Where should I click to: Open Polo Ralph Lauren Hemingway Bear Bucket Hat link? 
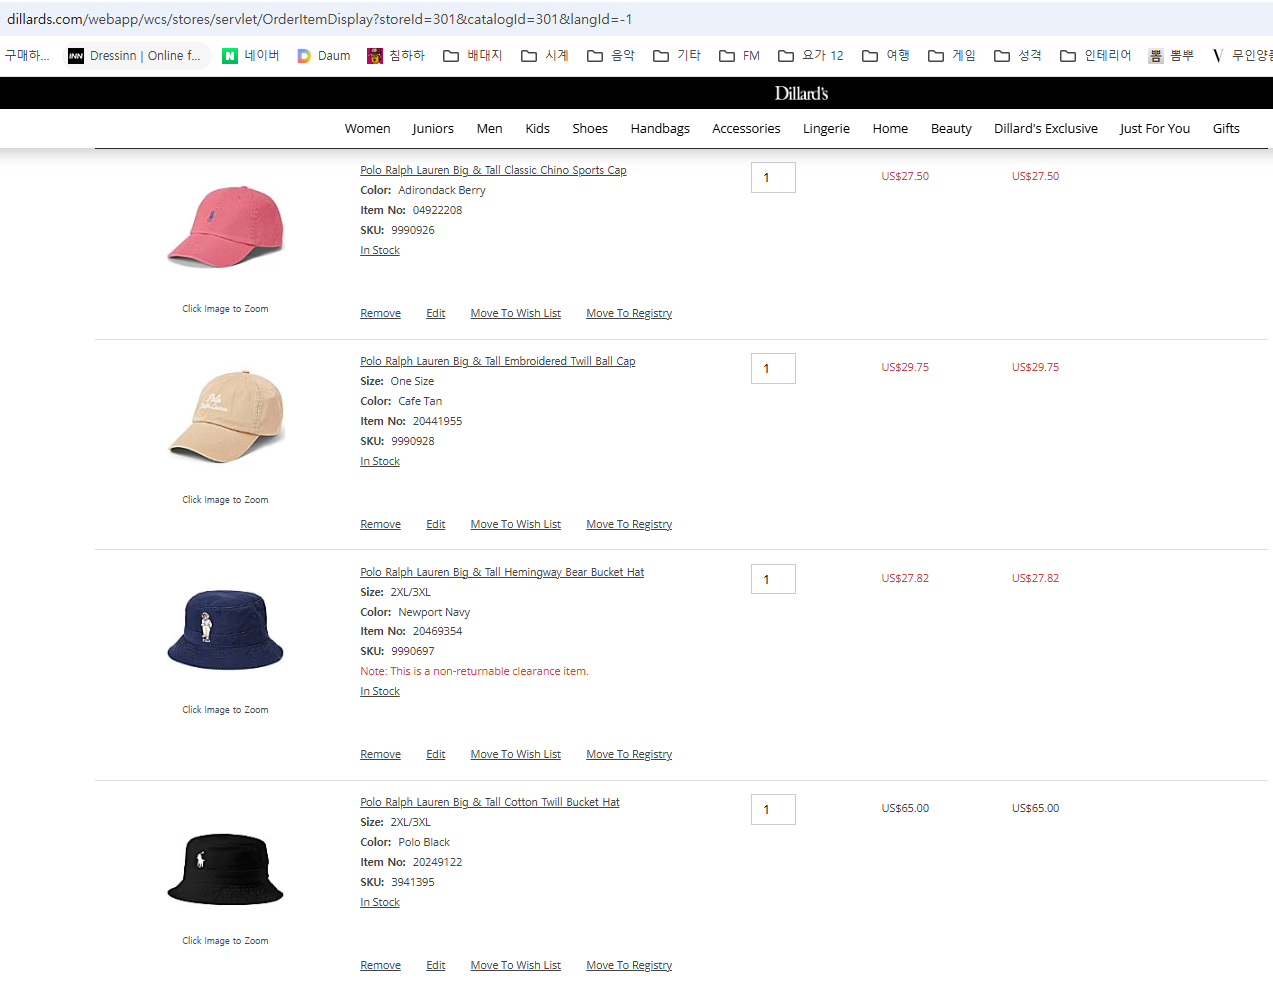point(502,573)
